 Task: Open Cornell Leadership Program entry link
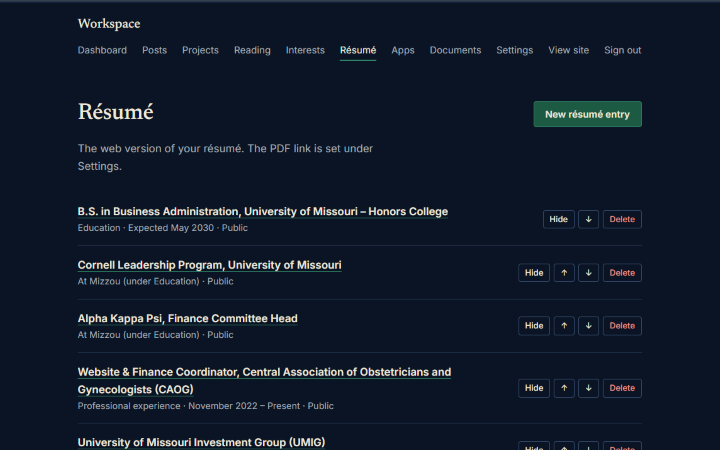click(209, 265)
